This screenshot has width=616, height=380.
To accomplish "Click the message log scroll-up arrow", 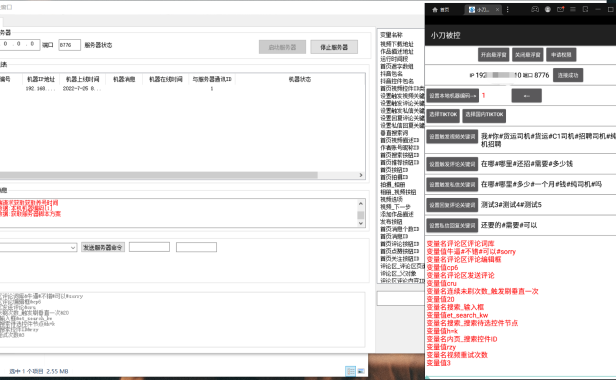I will click(360, 203).
